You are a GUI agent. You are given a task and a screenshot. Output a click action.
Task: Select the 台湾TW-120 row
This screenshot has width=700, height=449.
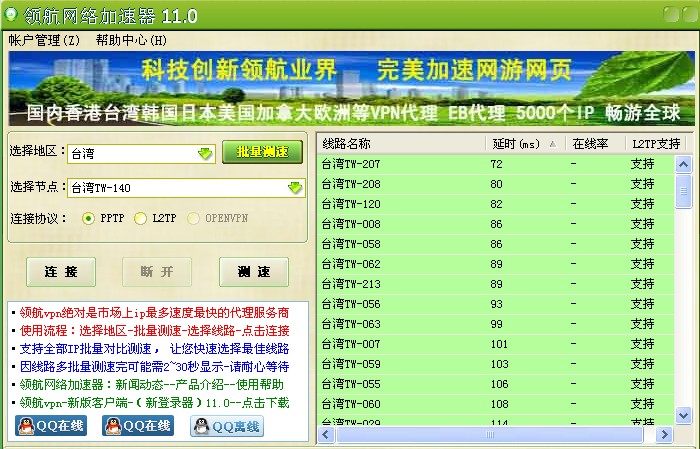click(496, 204)
